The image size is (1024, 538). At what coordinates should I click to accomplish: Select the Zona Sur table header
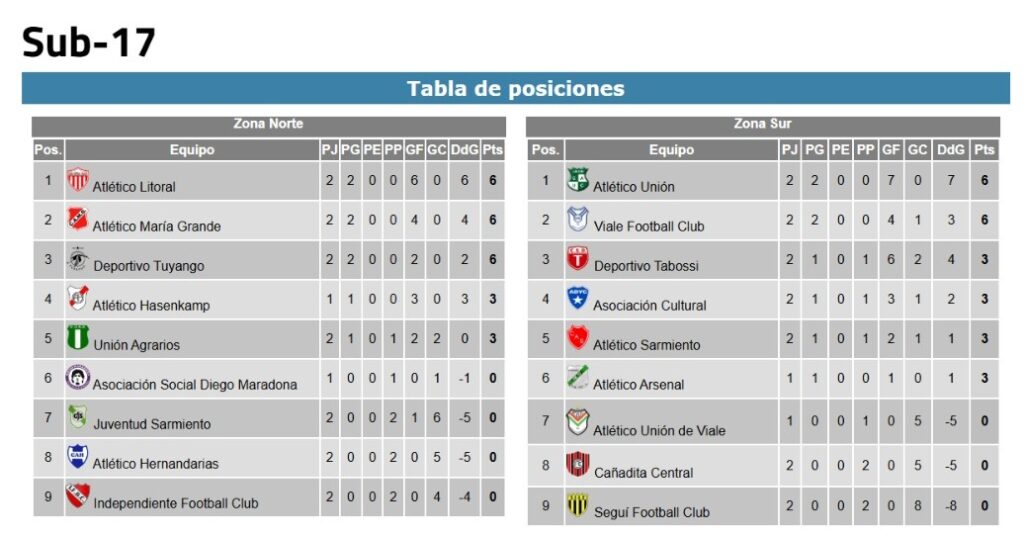(x=762, y=124)
